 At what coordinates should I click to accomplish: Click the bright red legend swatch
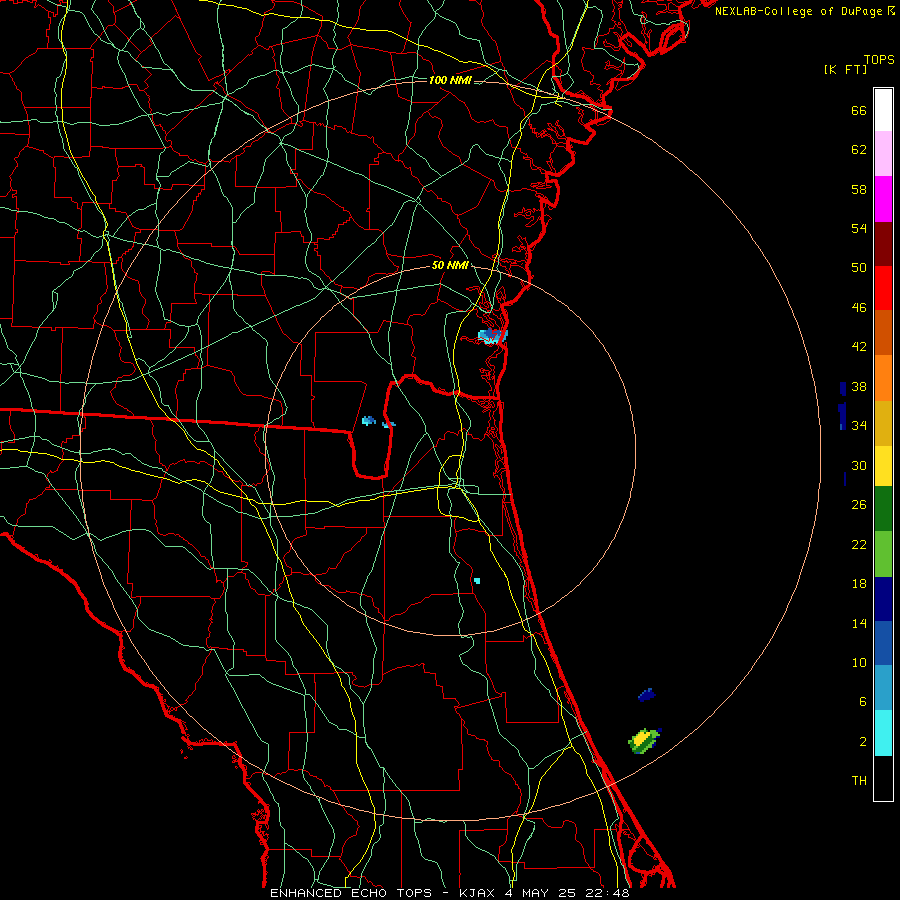tap(883, 288)
